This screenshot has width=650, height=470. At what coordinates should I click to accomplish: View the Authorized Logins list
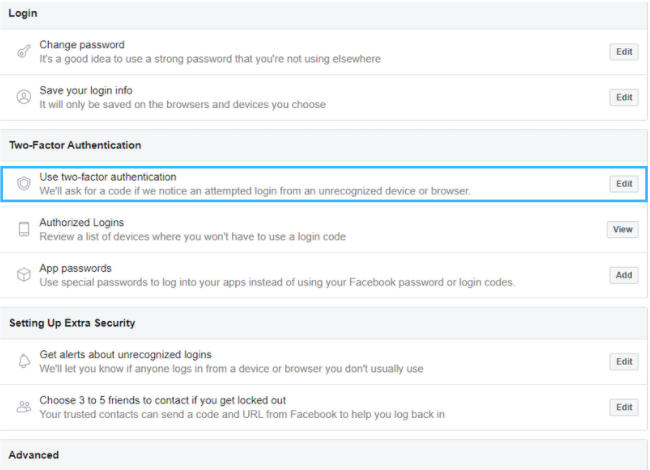[623, 229]
